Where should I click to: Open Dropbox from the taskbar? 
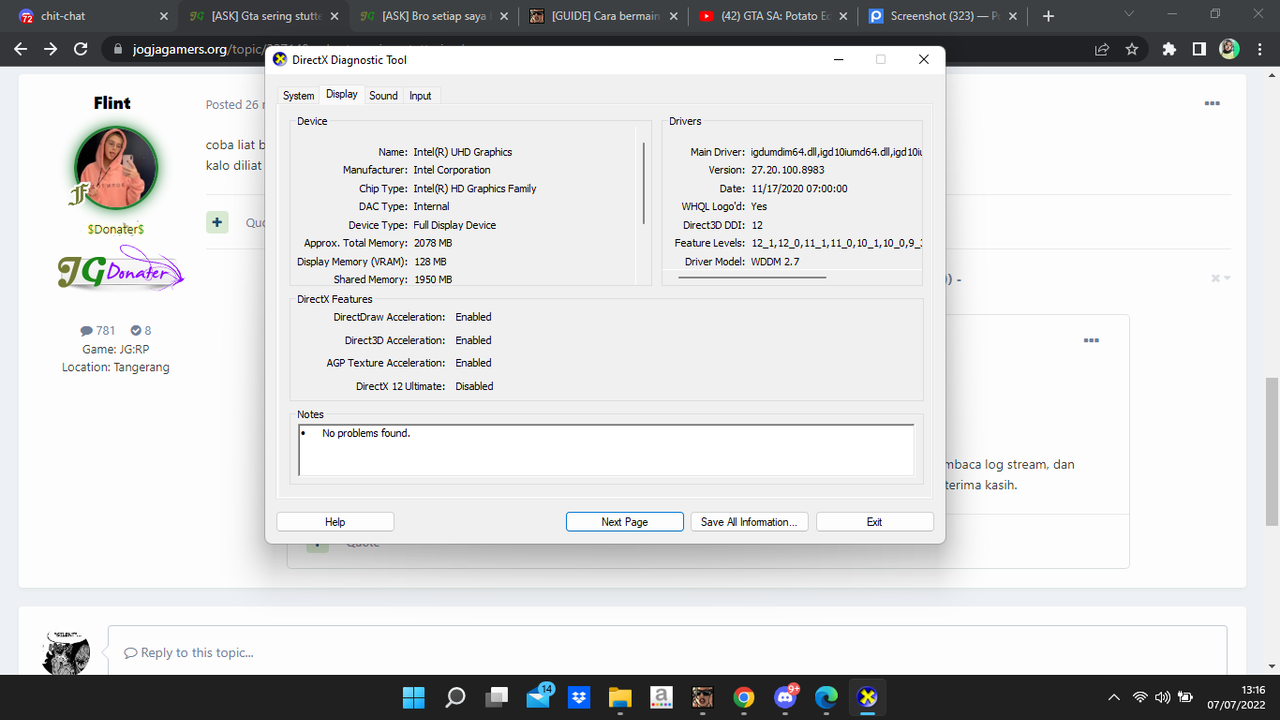coord(579,697)
